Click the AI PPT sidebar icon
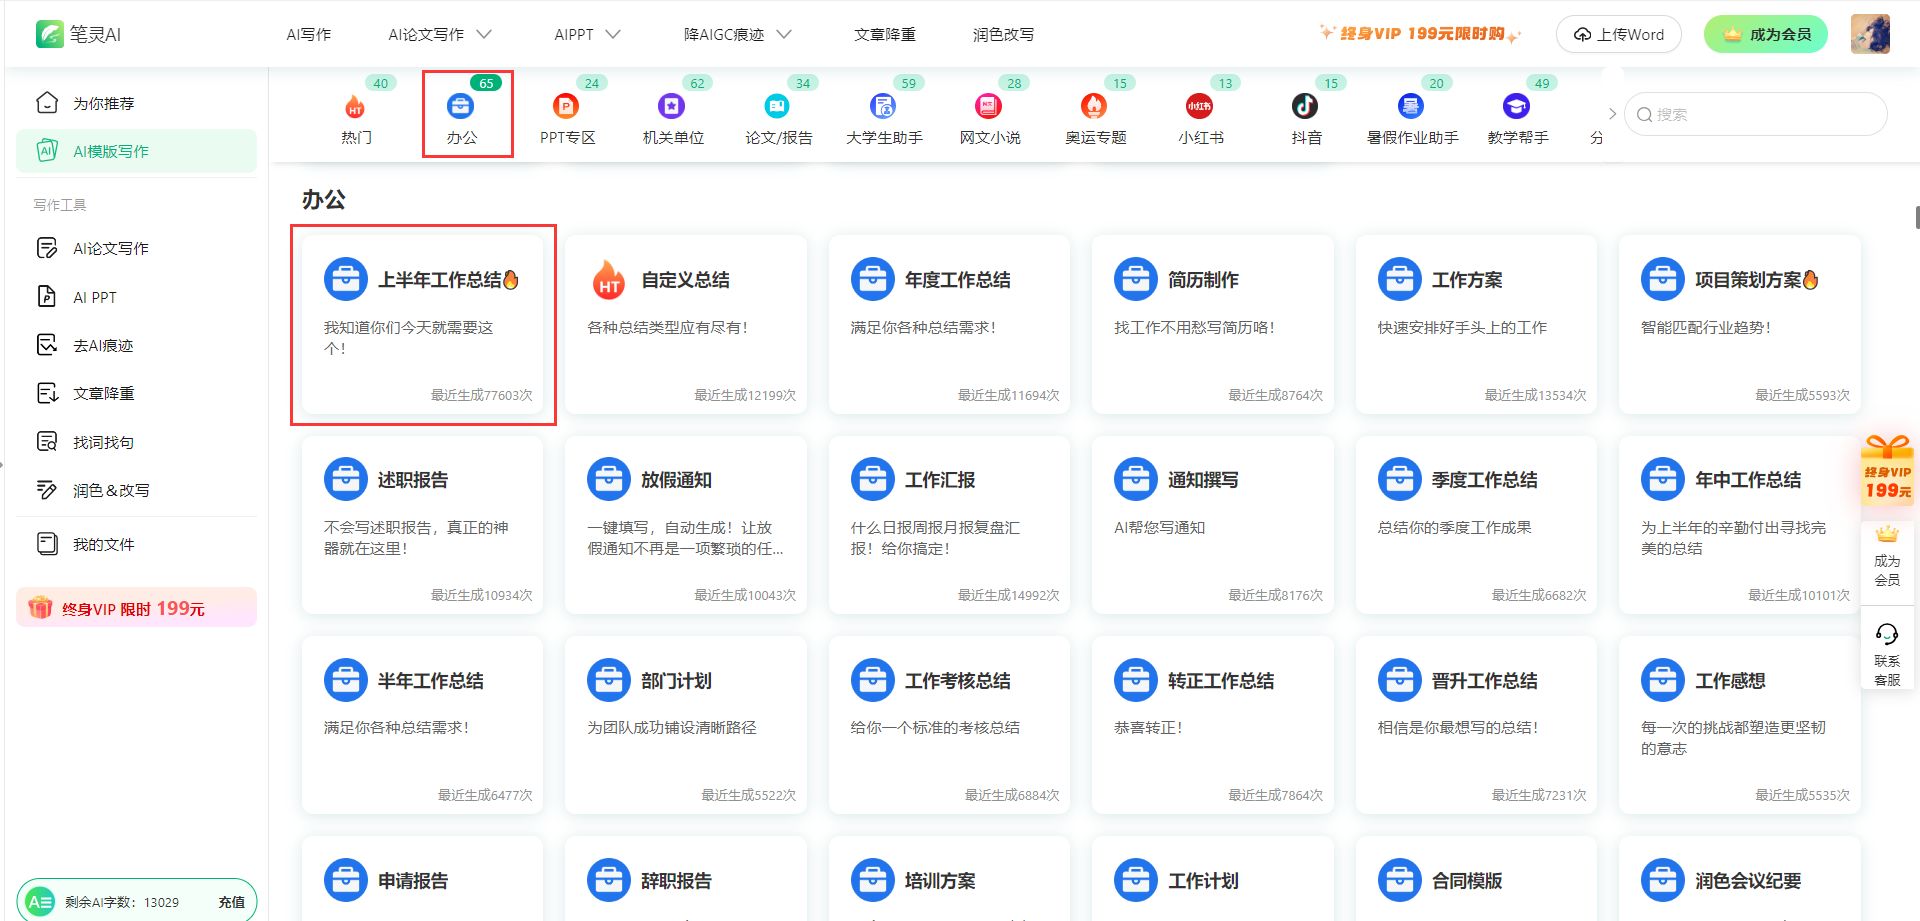This screenshot has width=1920, height=921. tap(47, 297)
